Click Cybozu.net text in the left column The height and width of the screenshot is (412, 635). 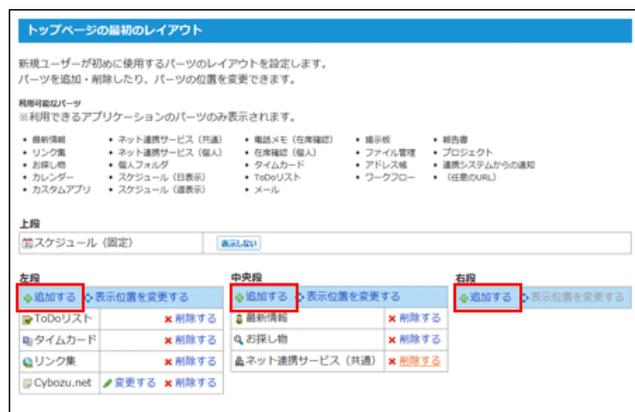pos(62,382)
